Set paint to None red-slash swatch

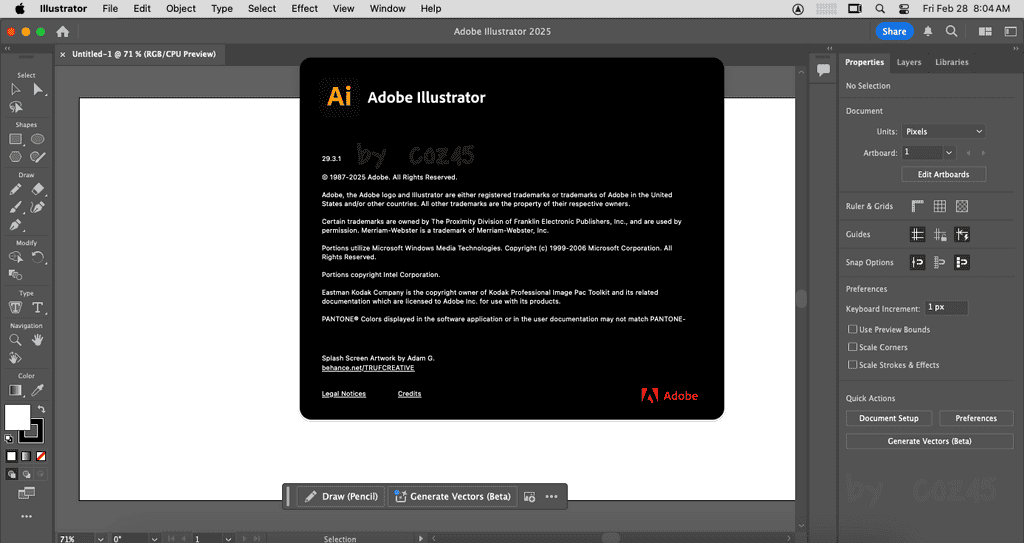click(41, 456)
